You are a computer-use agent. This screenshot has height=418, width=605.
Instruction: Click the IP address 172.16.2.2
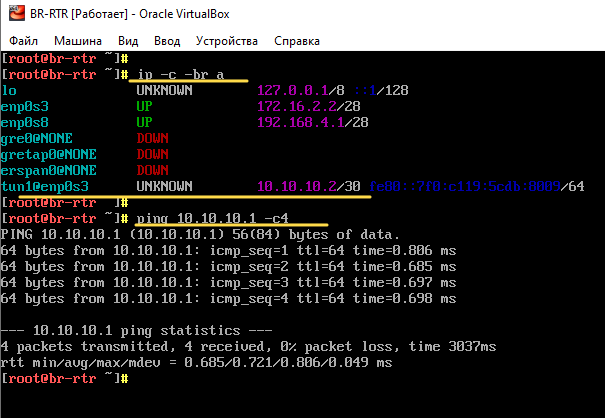pyautogui.click(x=295, y=104)
